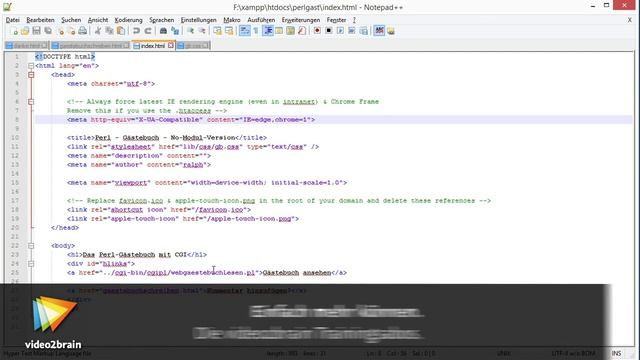640x360 pixels.
Task: Click the title tag line 10 text
Action: 167,138
